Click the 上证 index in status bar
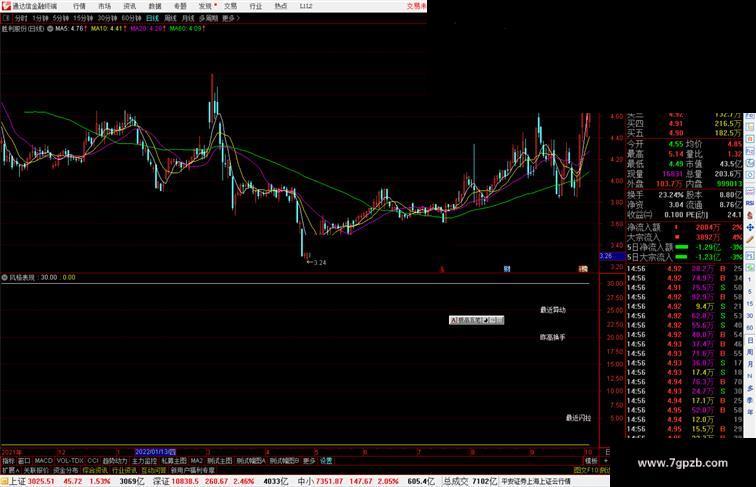Viewport: 756px width, 487px height. pos(17,481)
